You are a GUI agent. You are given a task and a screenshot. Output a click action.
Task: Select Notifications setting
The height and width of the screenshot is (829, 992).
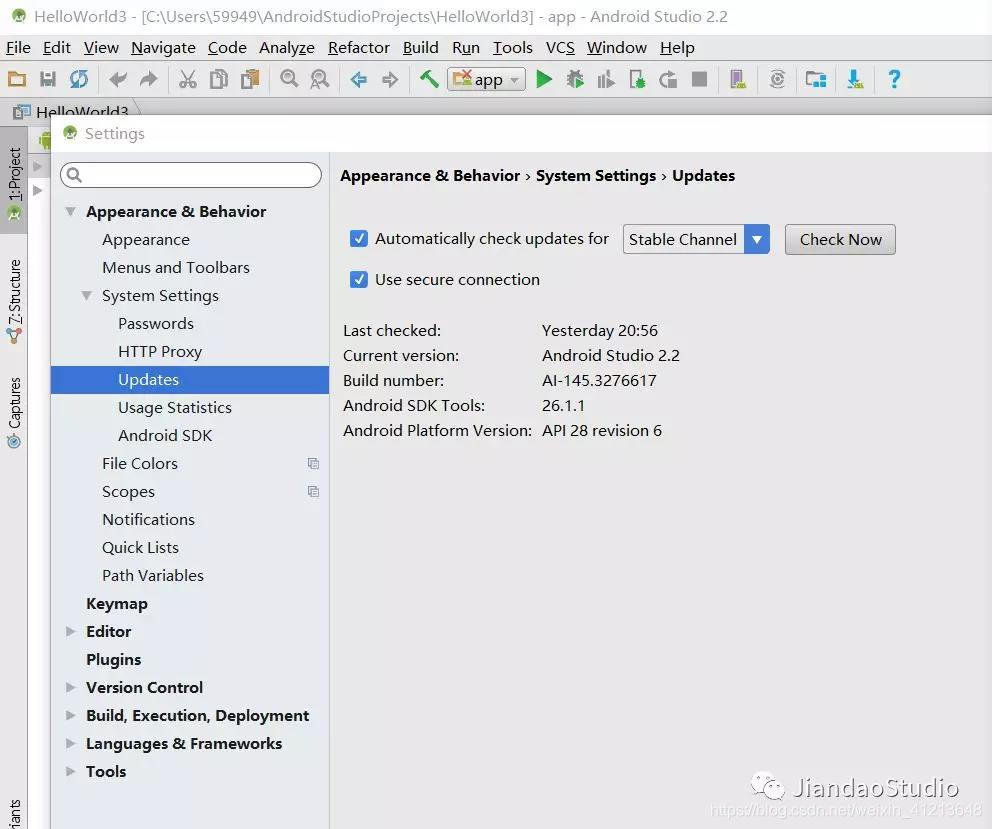pyautogui.click(x=149, y=520)
